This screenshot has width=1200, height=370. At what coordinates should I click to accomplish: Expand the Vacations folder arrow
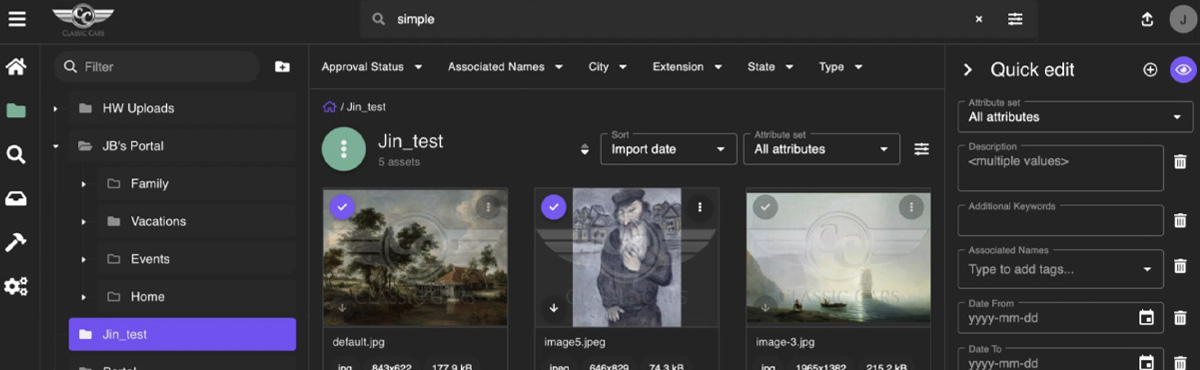coord(84,221)
